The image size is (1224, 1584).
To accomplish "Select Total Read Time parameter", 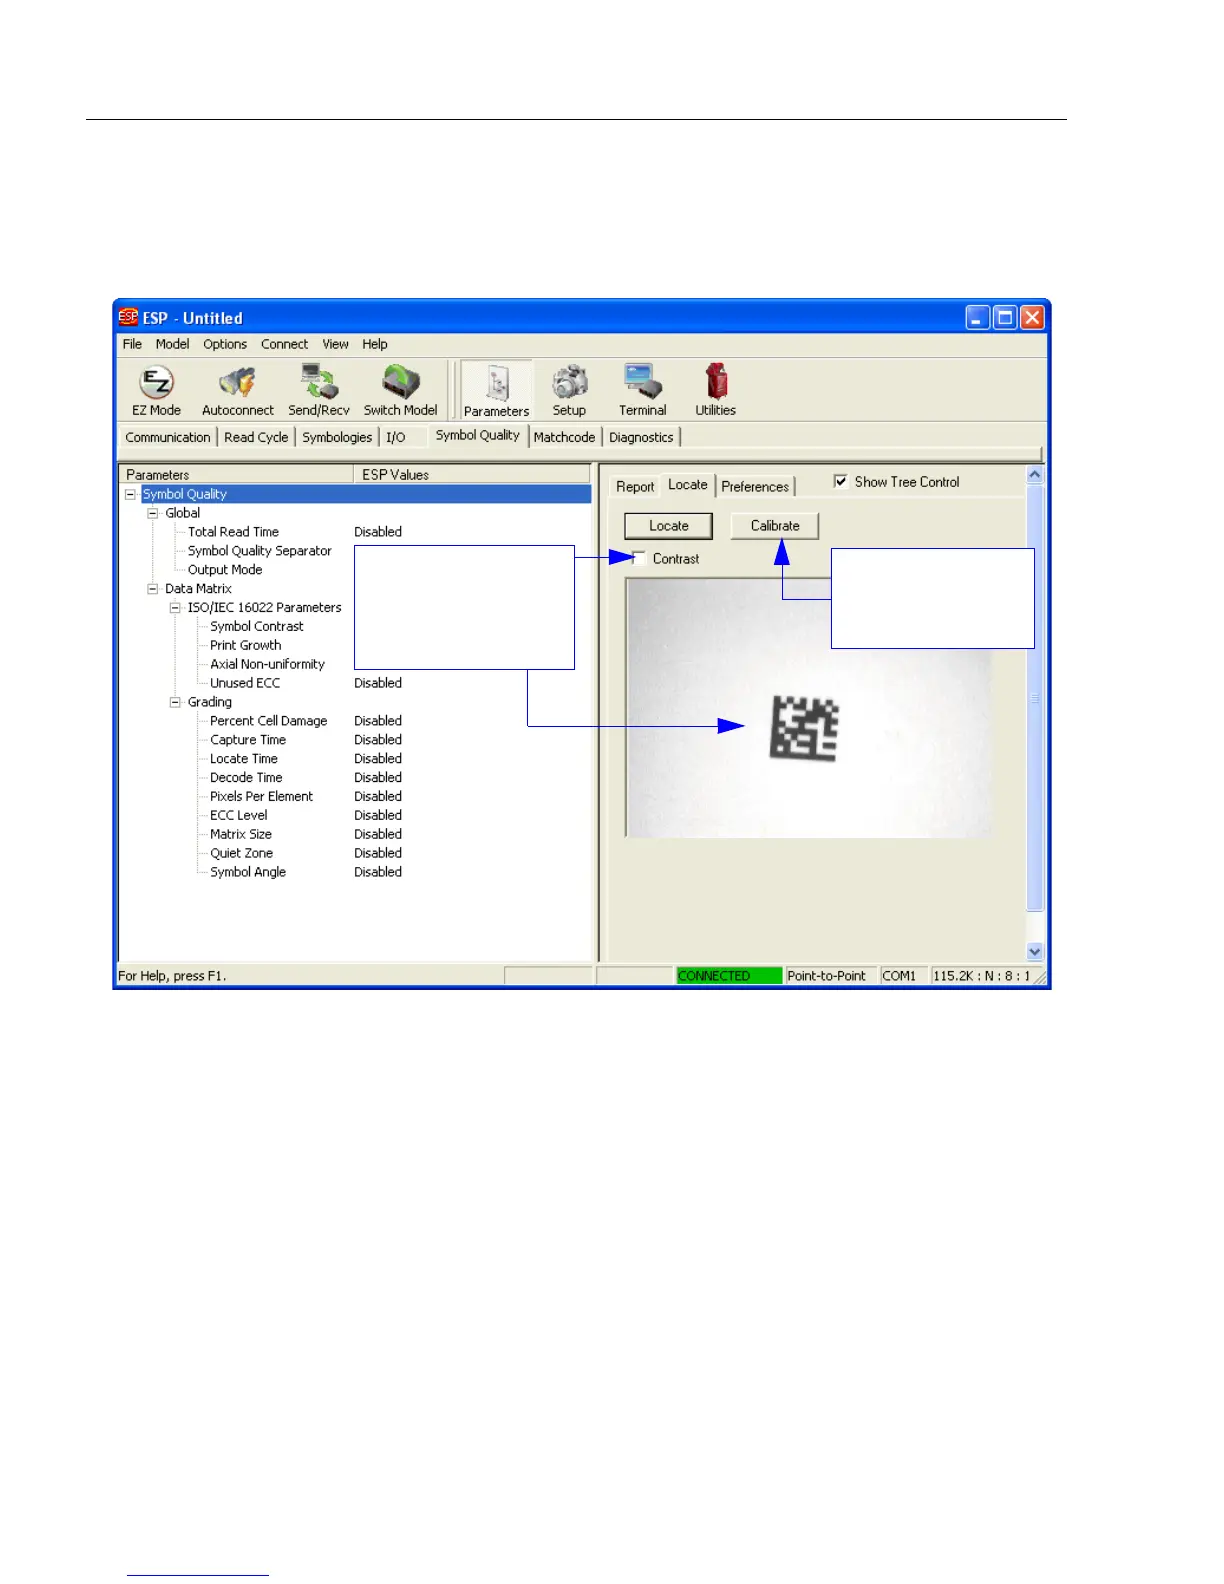I will (x=233, y=532).
